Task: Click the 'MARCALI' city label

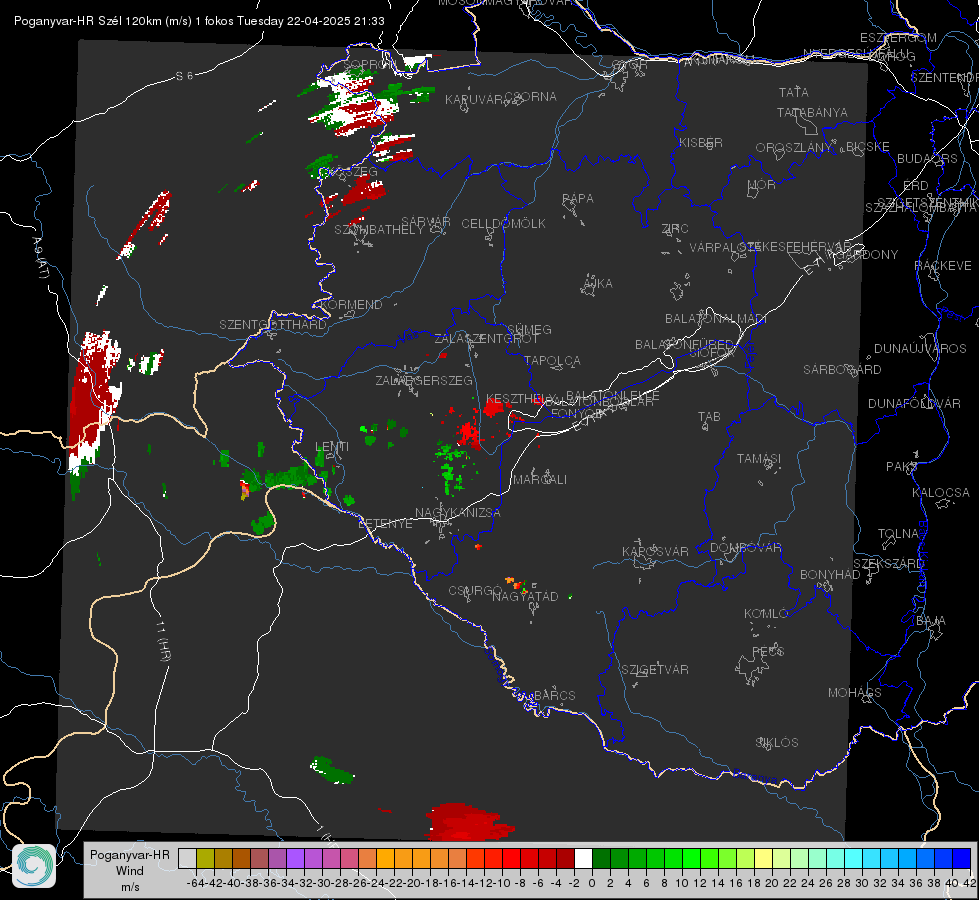Action: [x=540, y=480]
